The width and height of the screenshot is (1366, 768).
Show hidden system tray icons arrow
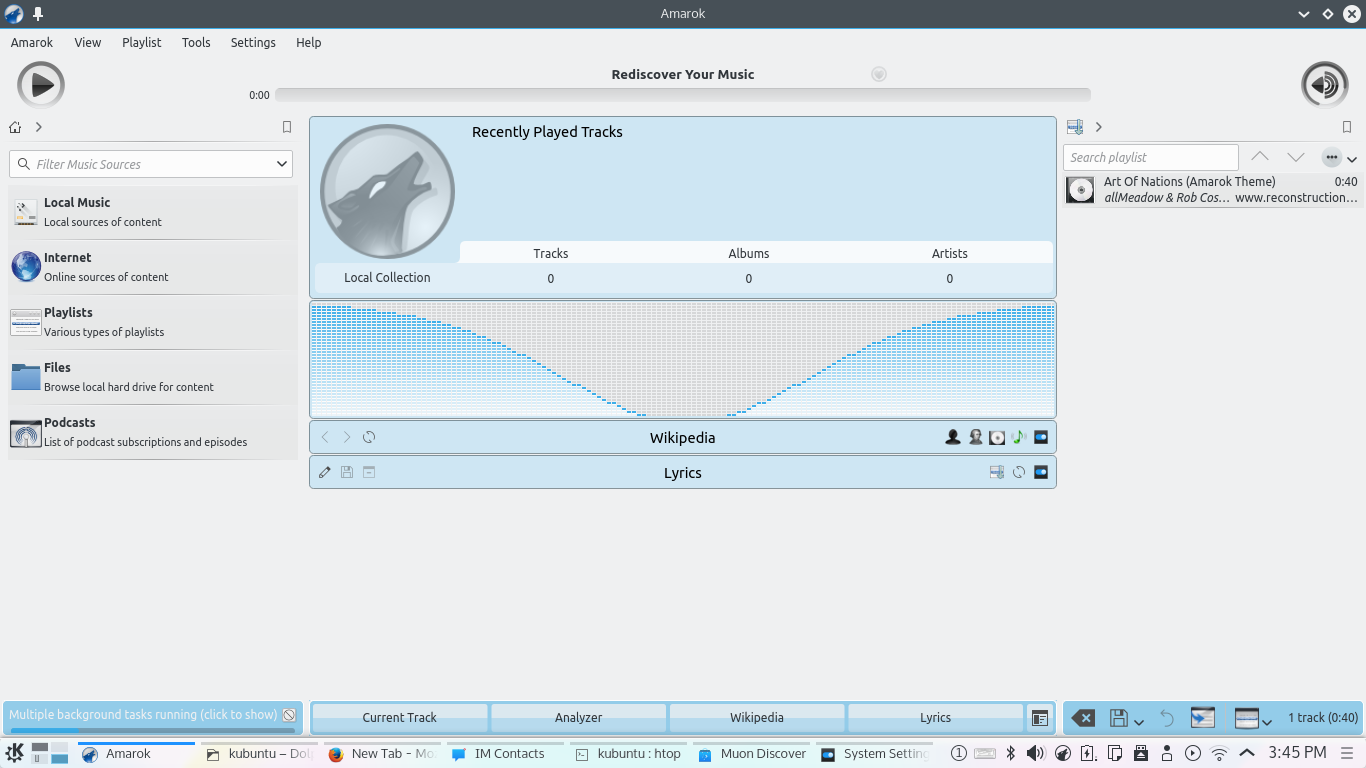pyautogui.click(x=1246, y=753)
